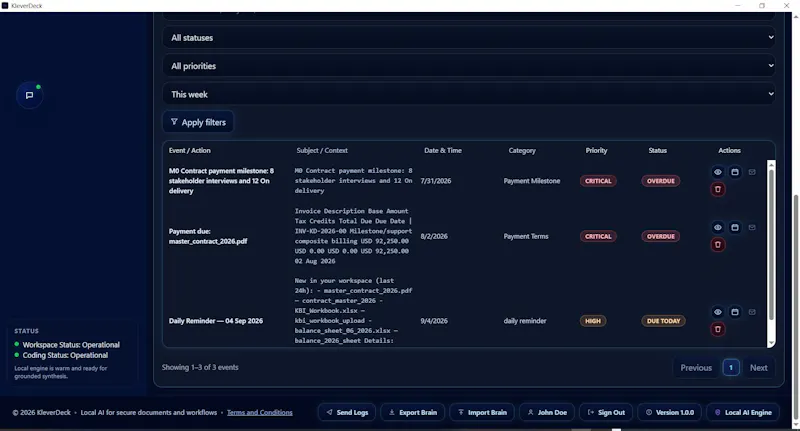This screenshot has width=800, height=431.
Task: Click the mail icon for master_contract_2026.pdf row
Action: (752, 227)
